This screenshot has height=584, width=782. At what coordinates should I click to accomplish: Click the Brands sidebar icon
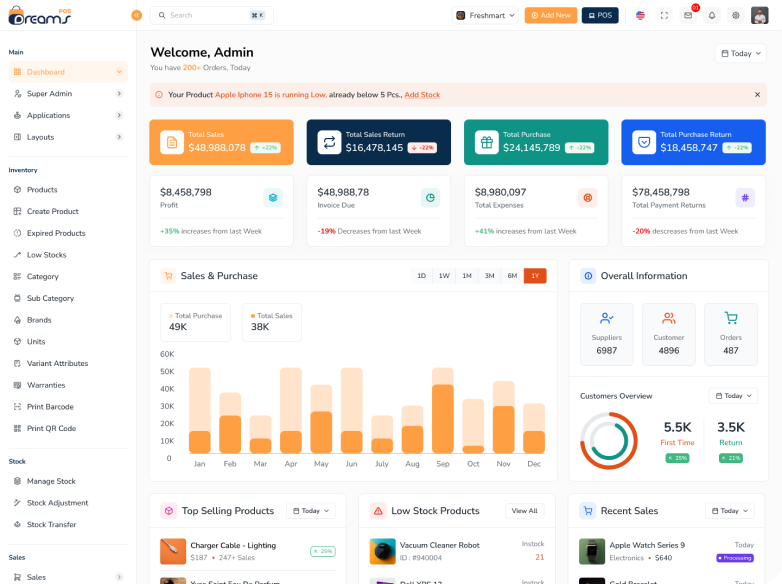17,320
